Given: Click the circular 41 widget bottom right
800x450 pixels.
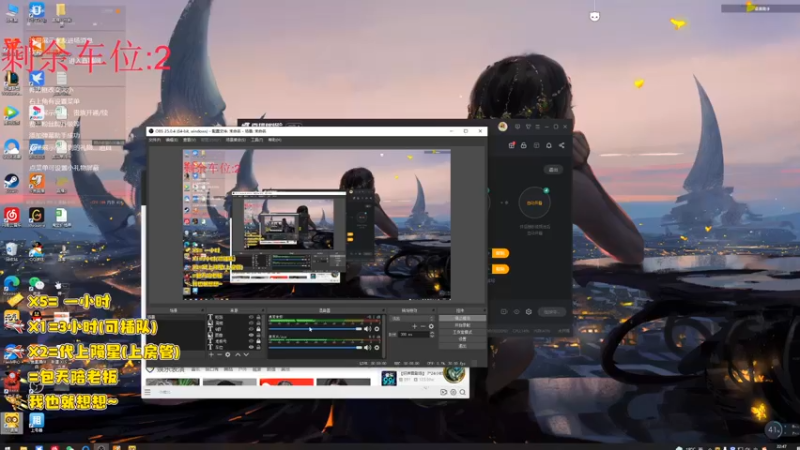Looking at the screenshot, I should [773, 430].
